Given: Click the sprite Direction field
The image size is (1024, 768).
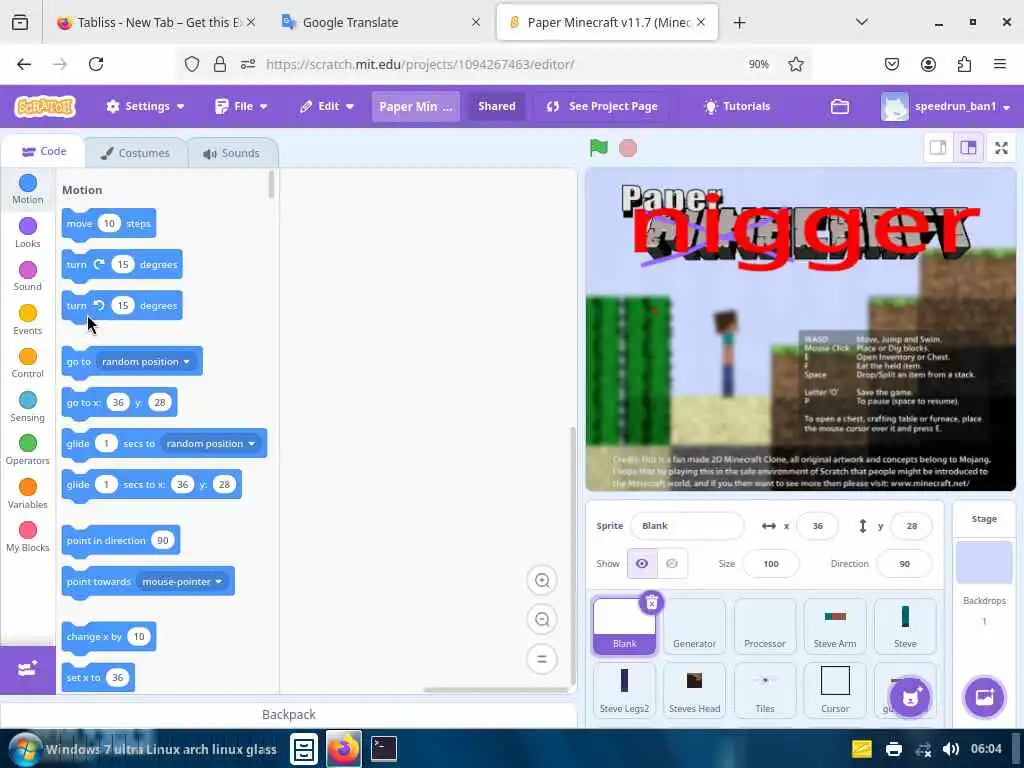Looking at the screenshot, I should point(904,564).
